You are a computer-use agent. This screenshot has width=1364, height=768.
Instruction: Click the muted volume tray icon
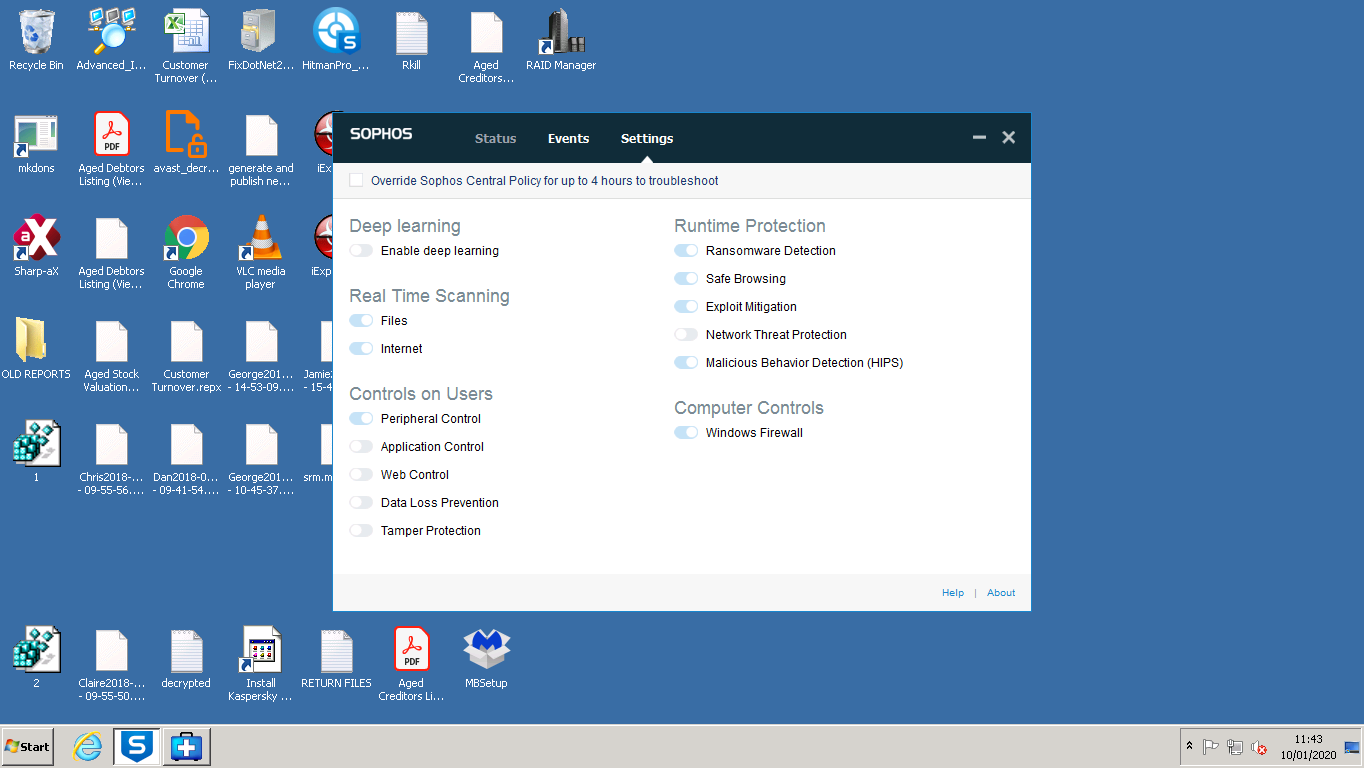(1259, 747)
